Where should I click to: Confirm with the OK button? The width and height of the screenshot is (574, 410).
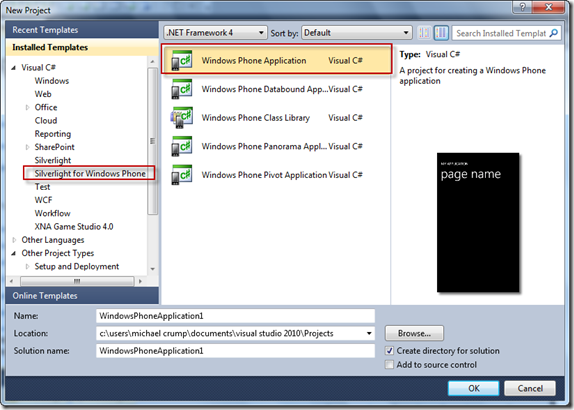pyautogui.click(x=473, y=388)
